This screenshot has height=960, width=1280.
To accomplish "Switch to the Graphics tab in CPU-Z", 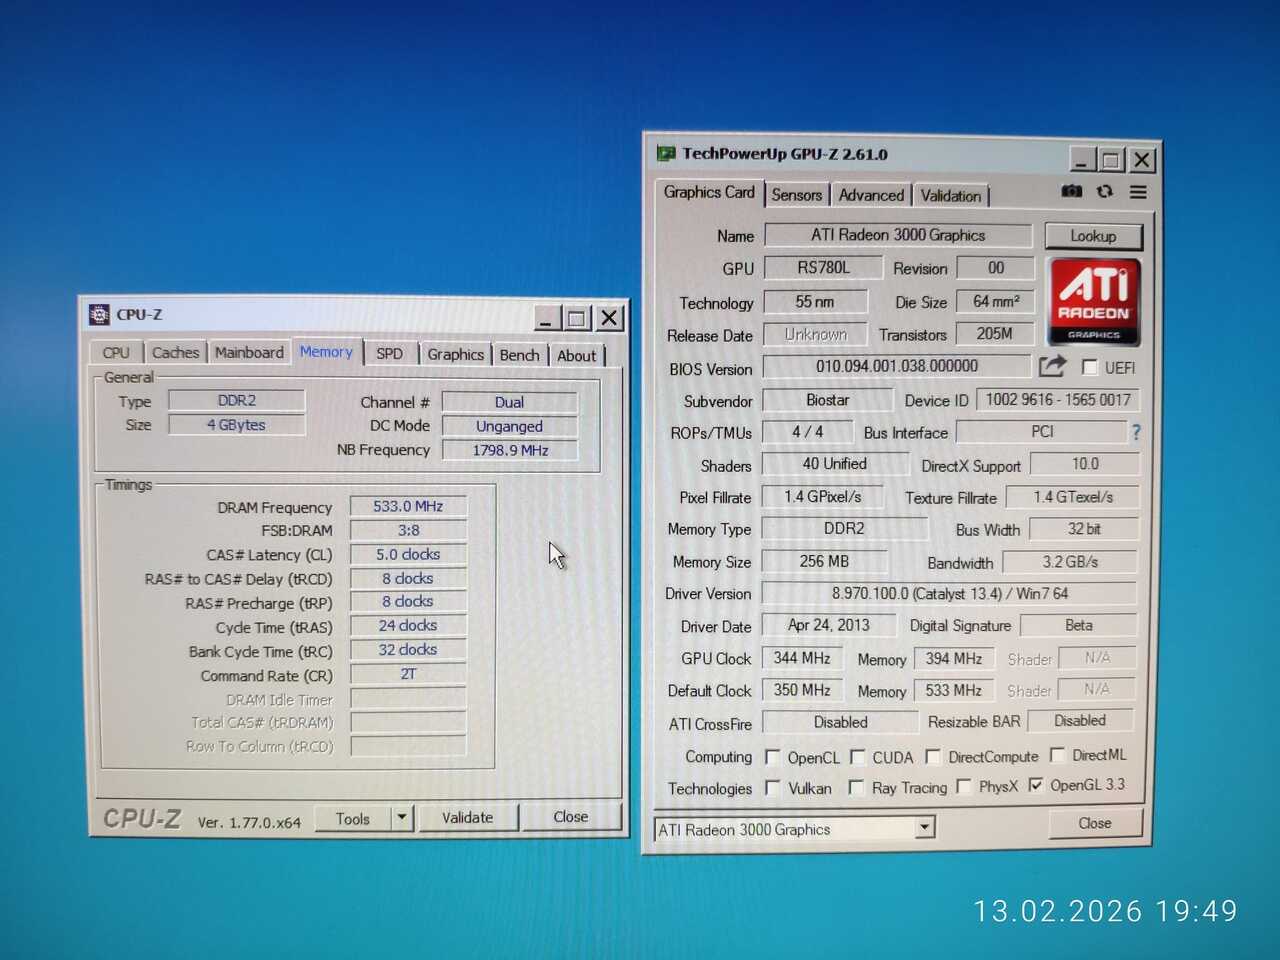I will [455, 354].
